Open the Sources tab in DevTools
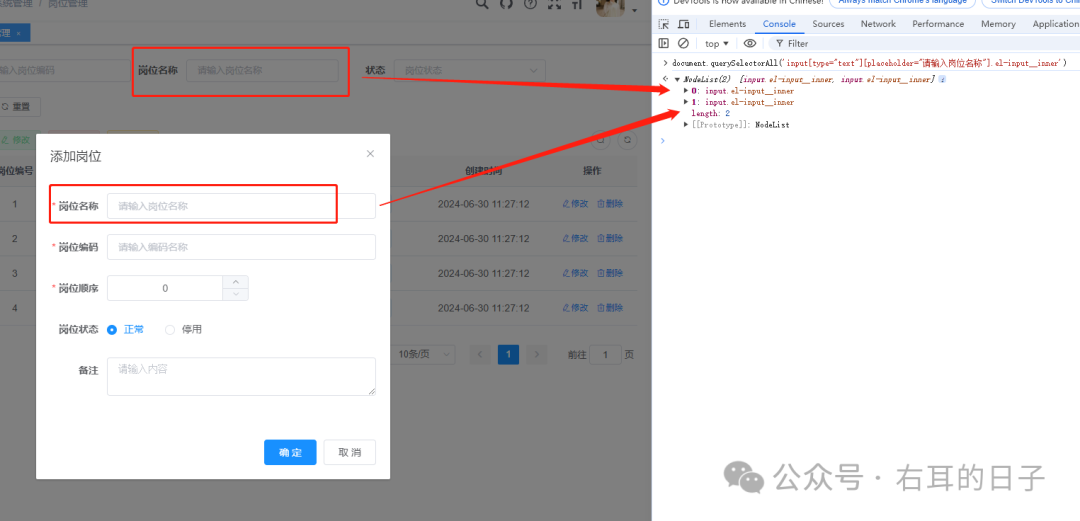This screenshot has width=1080, height=521. pos(828,24)
